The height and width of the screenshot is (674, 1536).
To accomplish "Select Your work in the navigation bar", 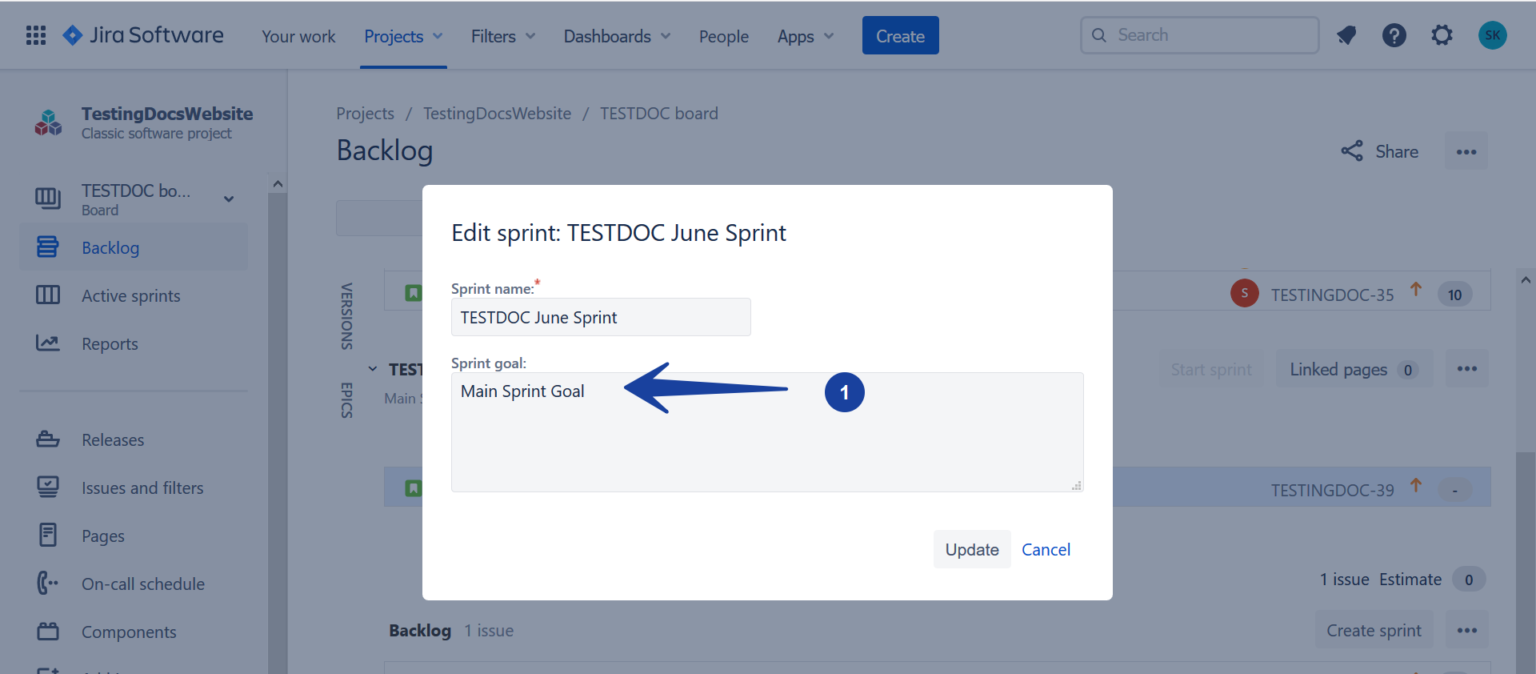I will click(x=298, y=36).
